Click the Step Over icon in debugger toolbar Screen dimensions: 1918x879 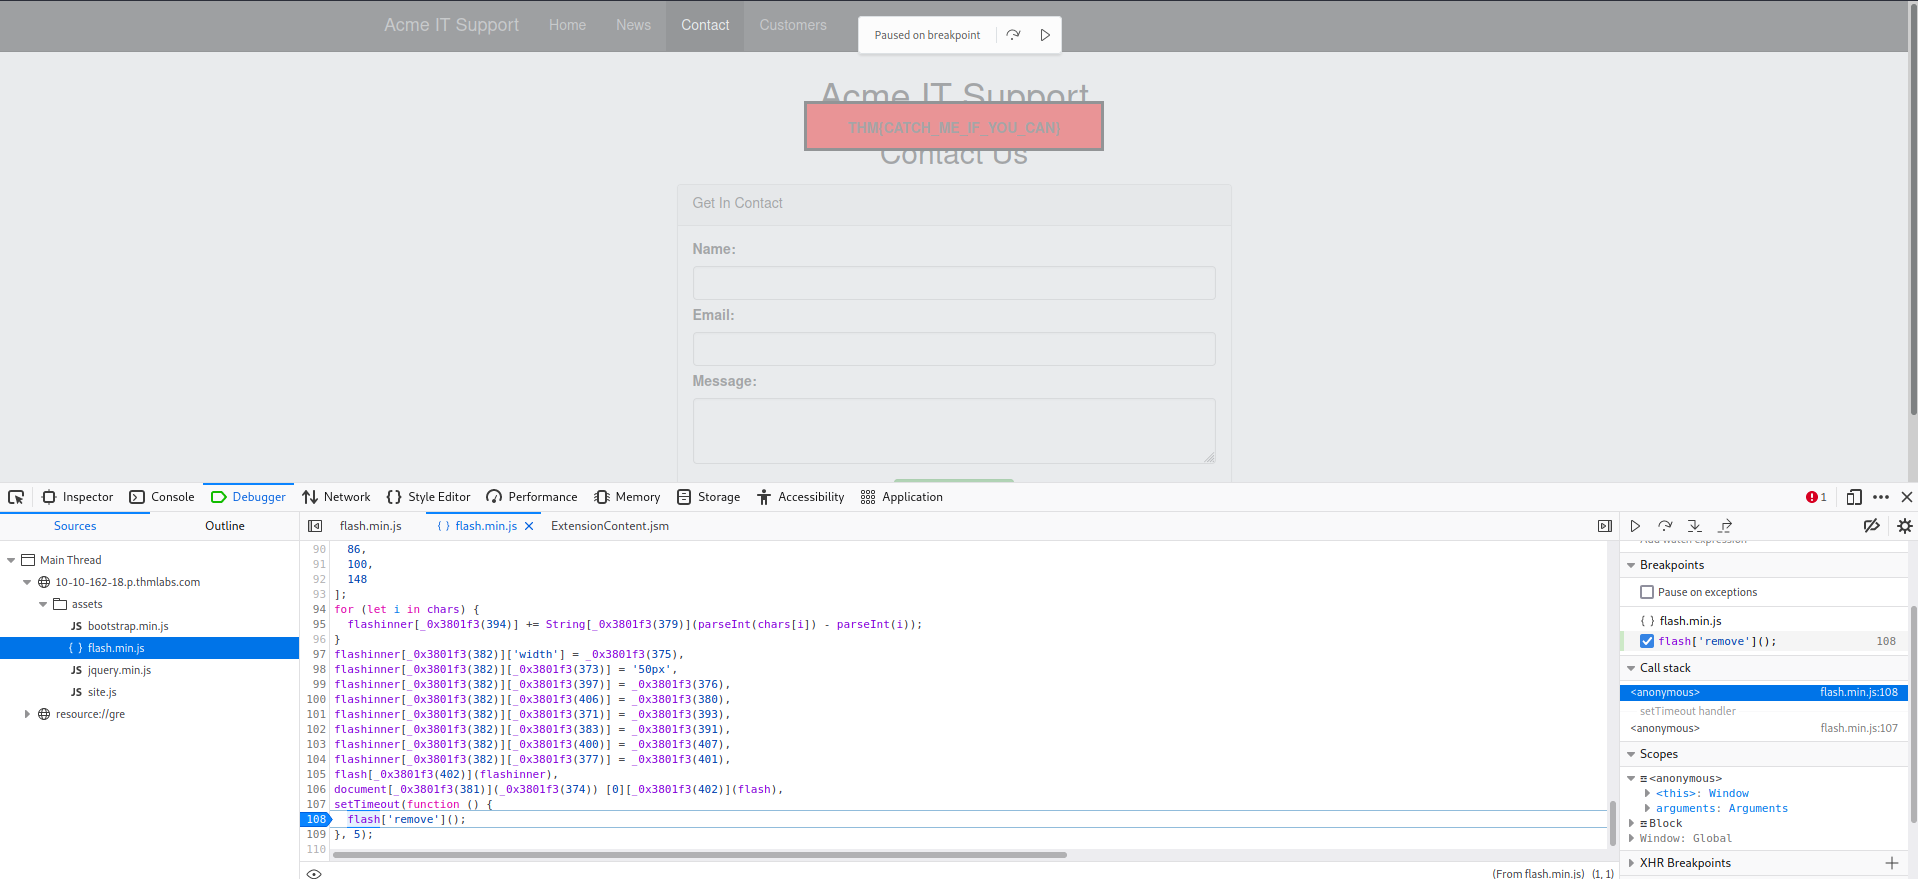[1665, 526]
